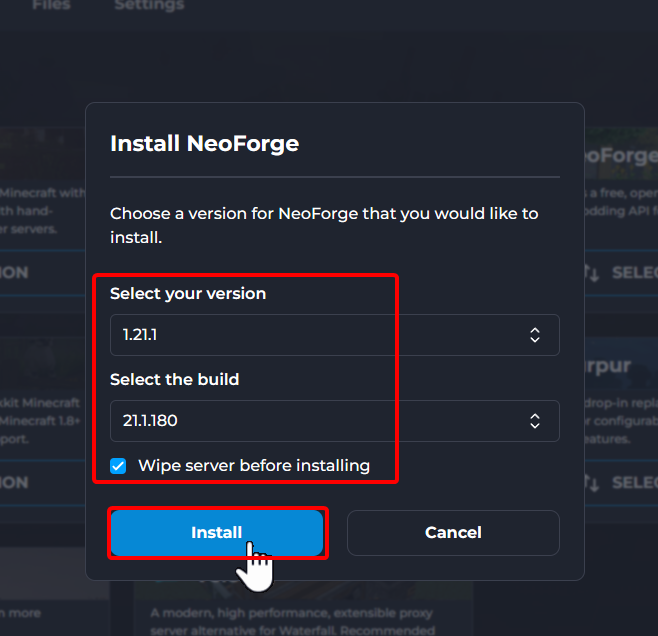Image resolution: width=658 pixels, height=636 pixels.
Task: Open the Files tab in background
Action: coord(51,5)
